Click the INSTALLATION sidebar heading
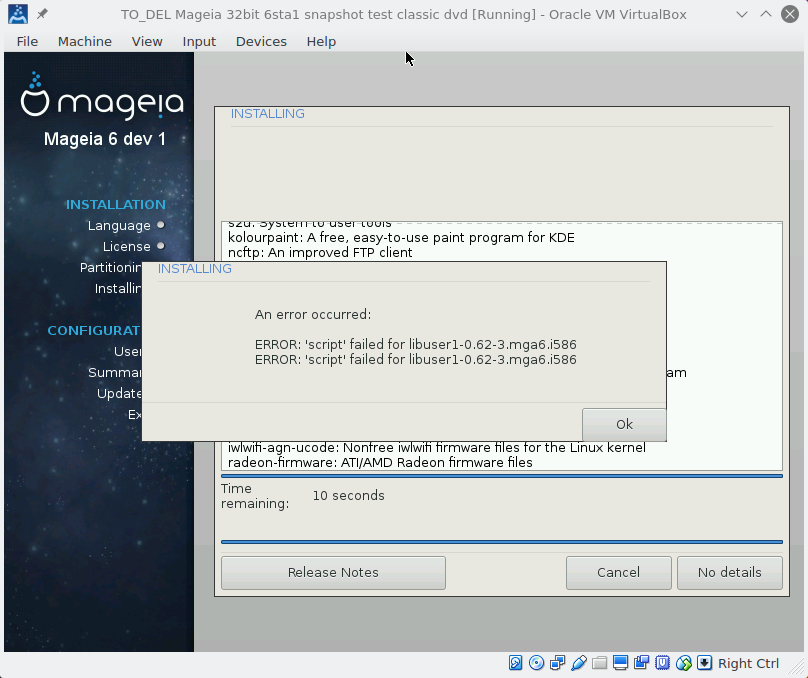This screenshot has height=678, width=808. (x=115, y=205)
